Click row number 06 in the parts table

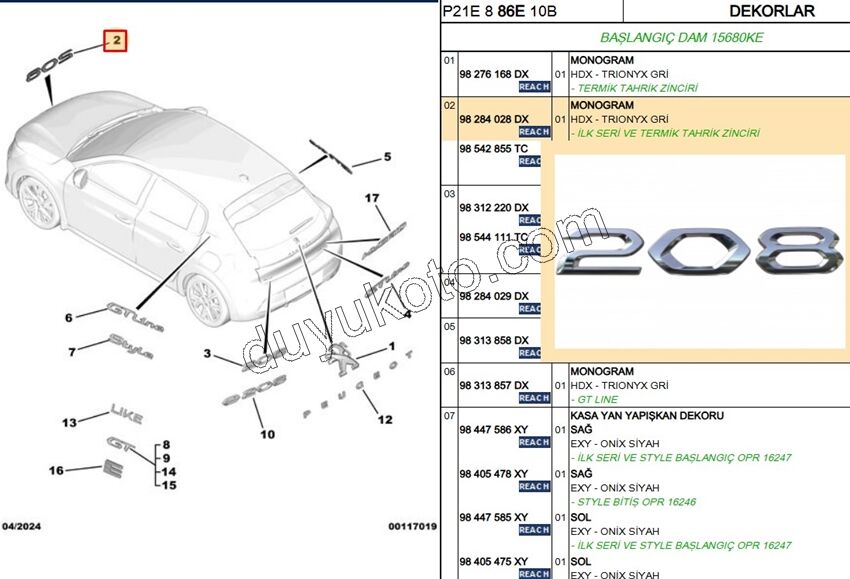click(x=449, y=372)
